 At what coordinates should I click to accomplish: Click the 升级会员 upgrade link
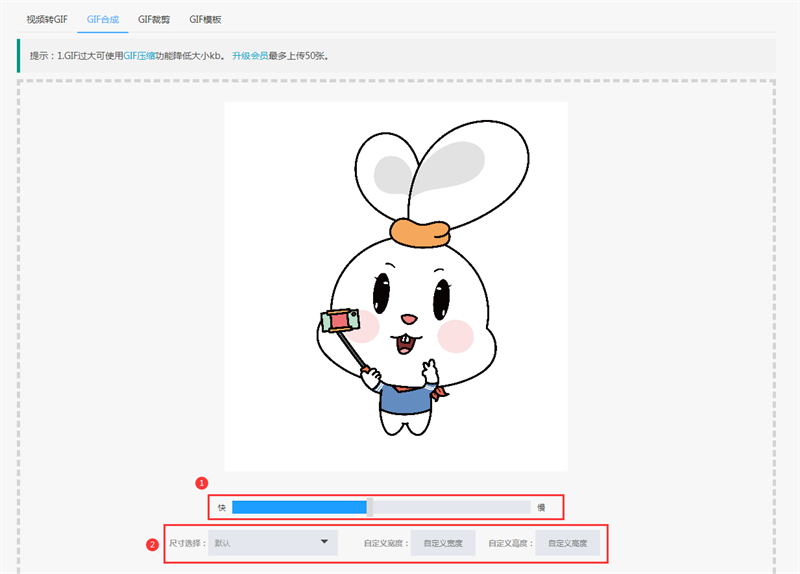click(250, 56)
